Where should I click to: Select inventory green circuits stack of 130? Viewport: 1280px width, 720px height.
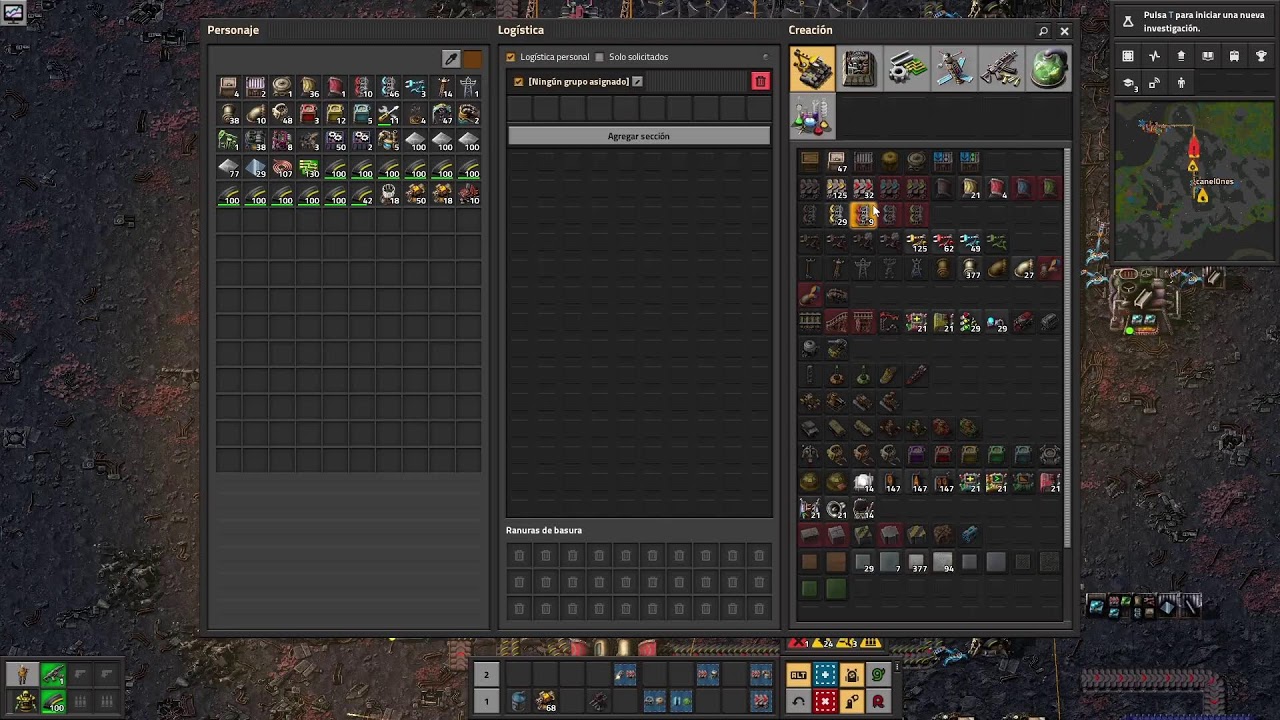coord(309,168)
